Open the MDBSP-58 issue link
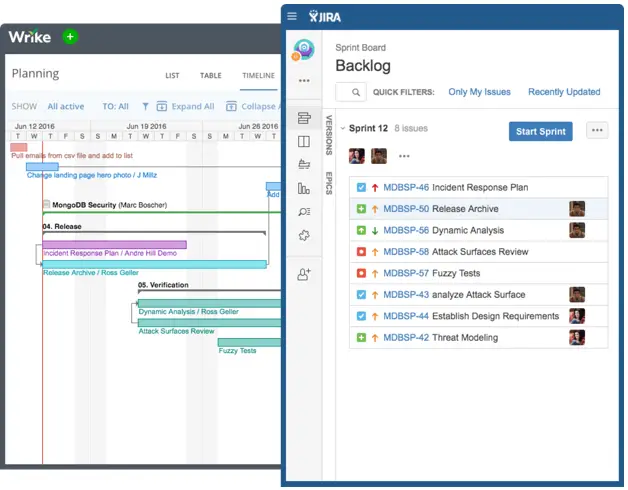The image size is (628, 490). point(406,252)
